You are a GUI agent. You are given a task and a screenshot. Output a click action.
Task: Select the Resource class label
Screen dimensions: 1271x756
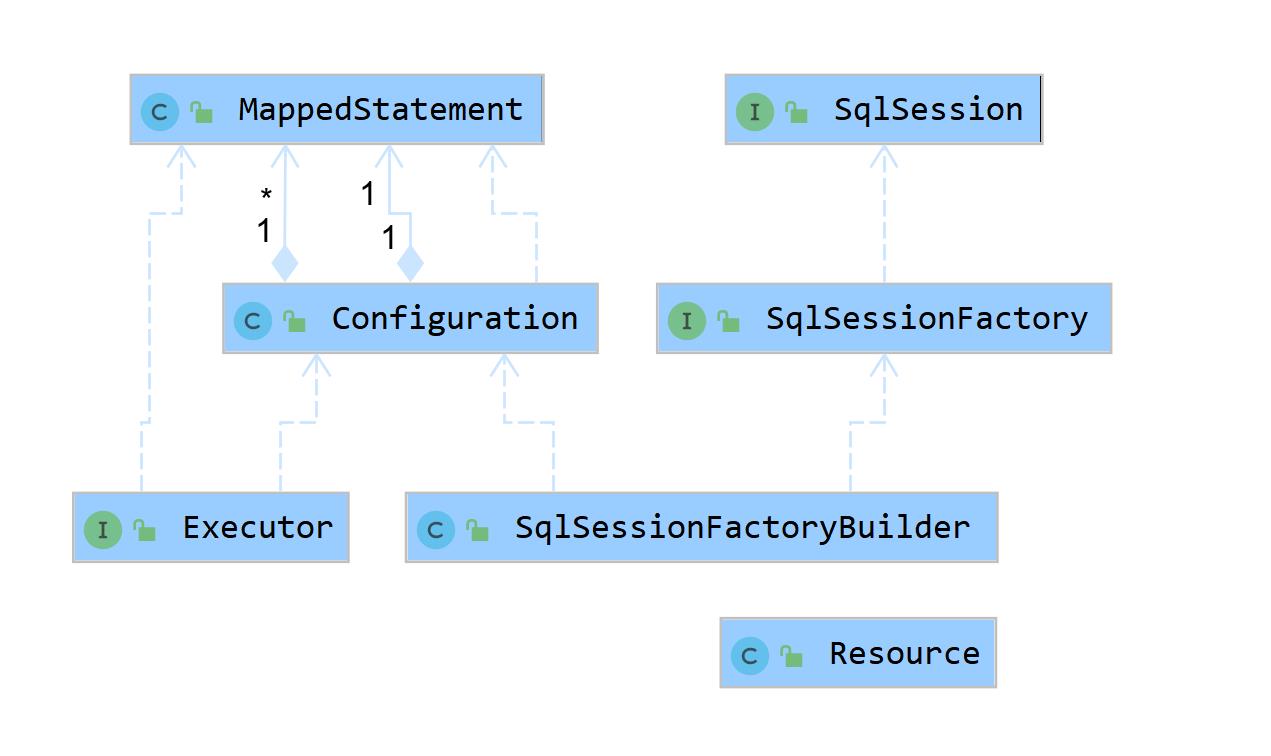[905, 653]
